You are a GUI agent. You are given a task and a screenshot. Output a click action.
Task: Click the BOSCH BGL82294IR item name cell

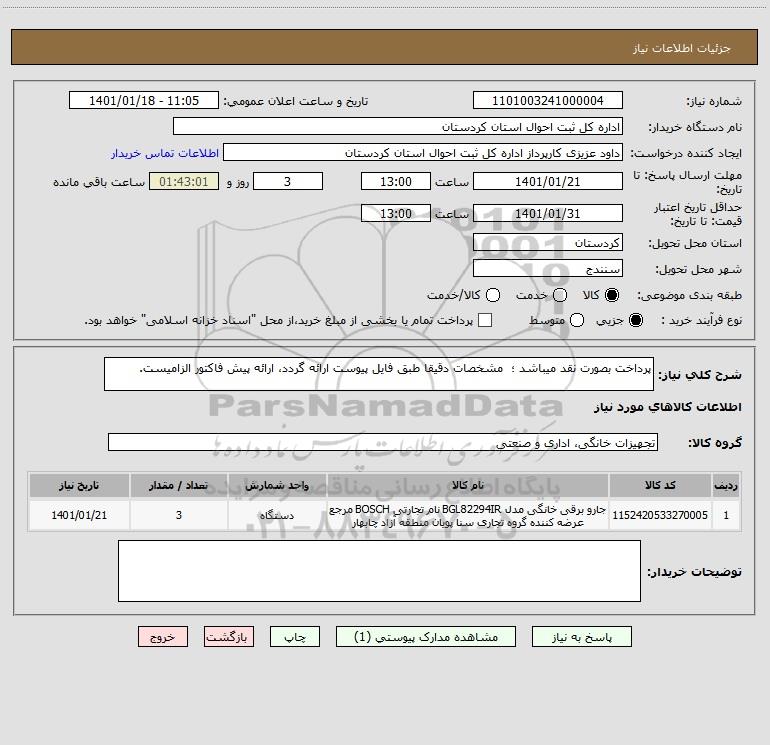pos(468,515)
